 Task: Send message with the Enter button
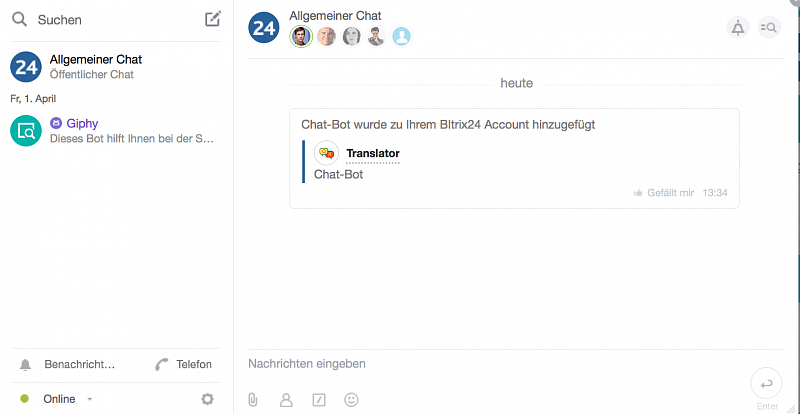pos(766,383)
